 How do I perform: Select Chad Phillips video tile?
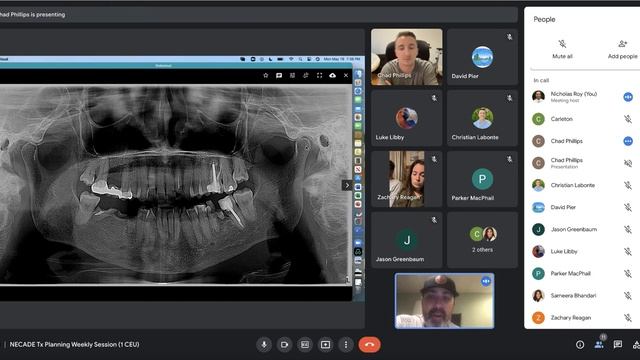(407, 57)
